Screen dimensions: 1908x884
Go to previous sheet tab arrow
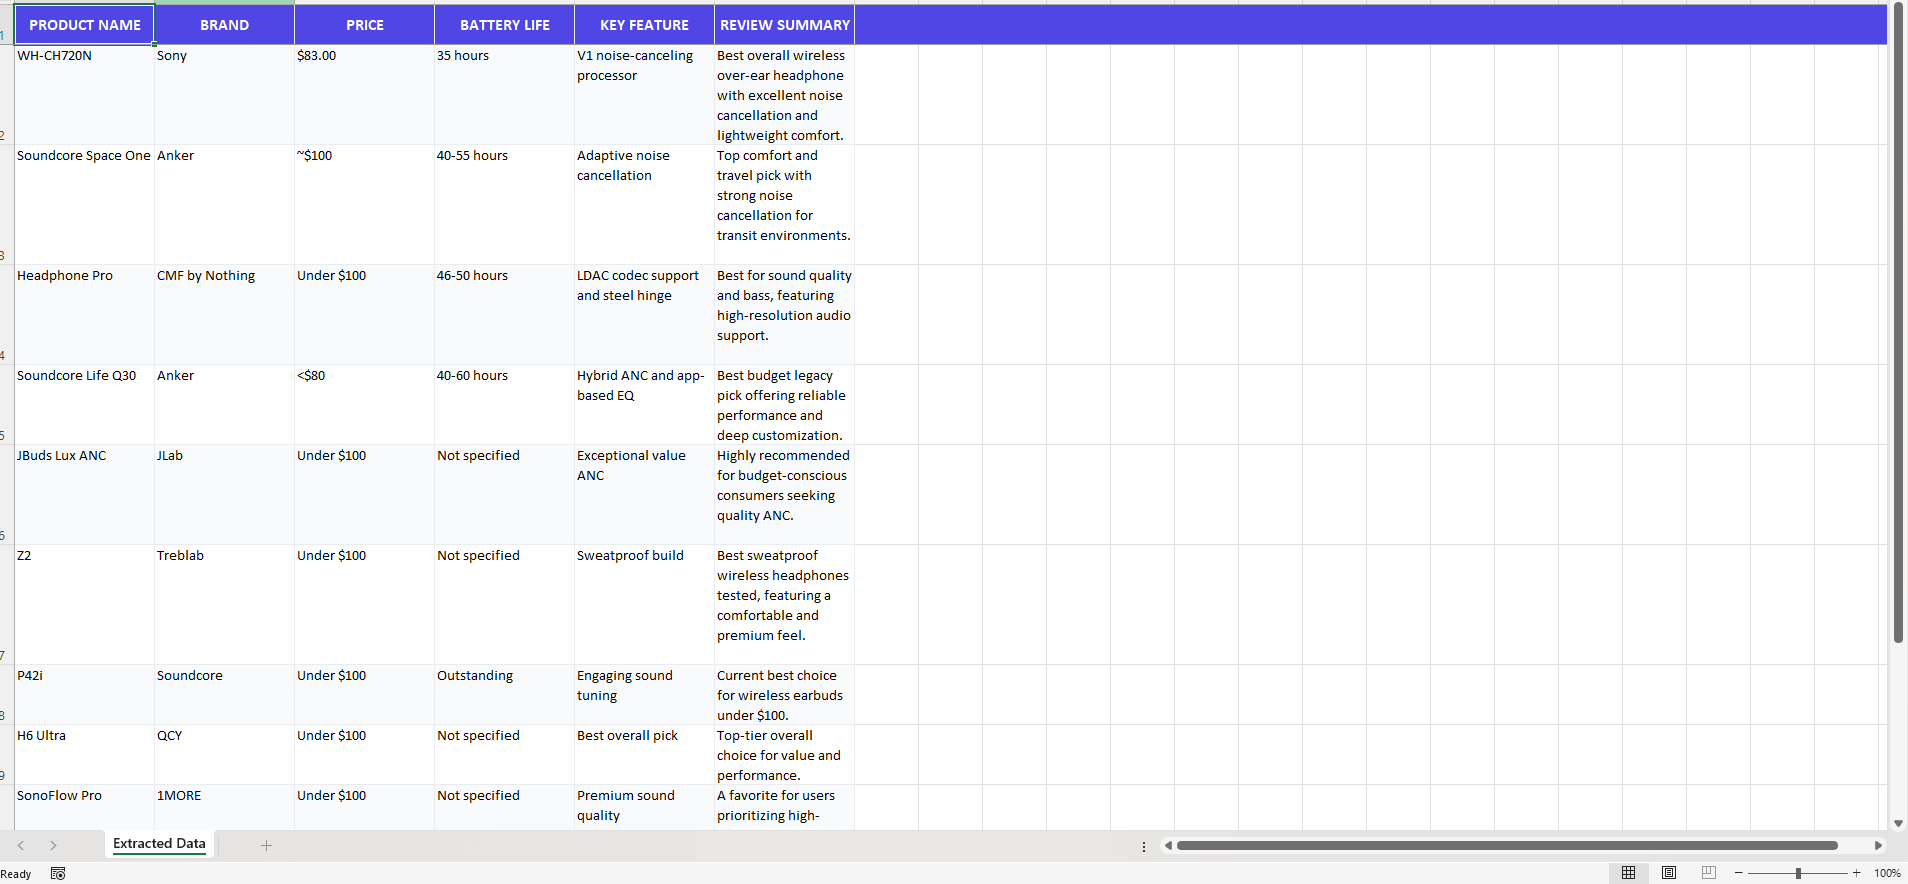click(x=21, y=845)
